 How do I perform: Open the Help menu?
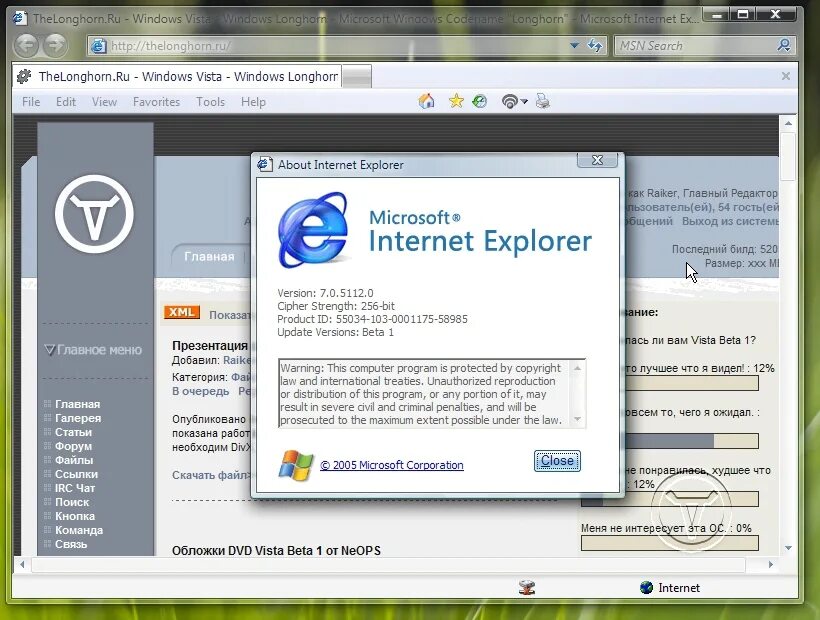[253, 102]
